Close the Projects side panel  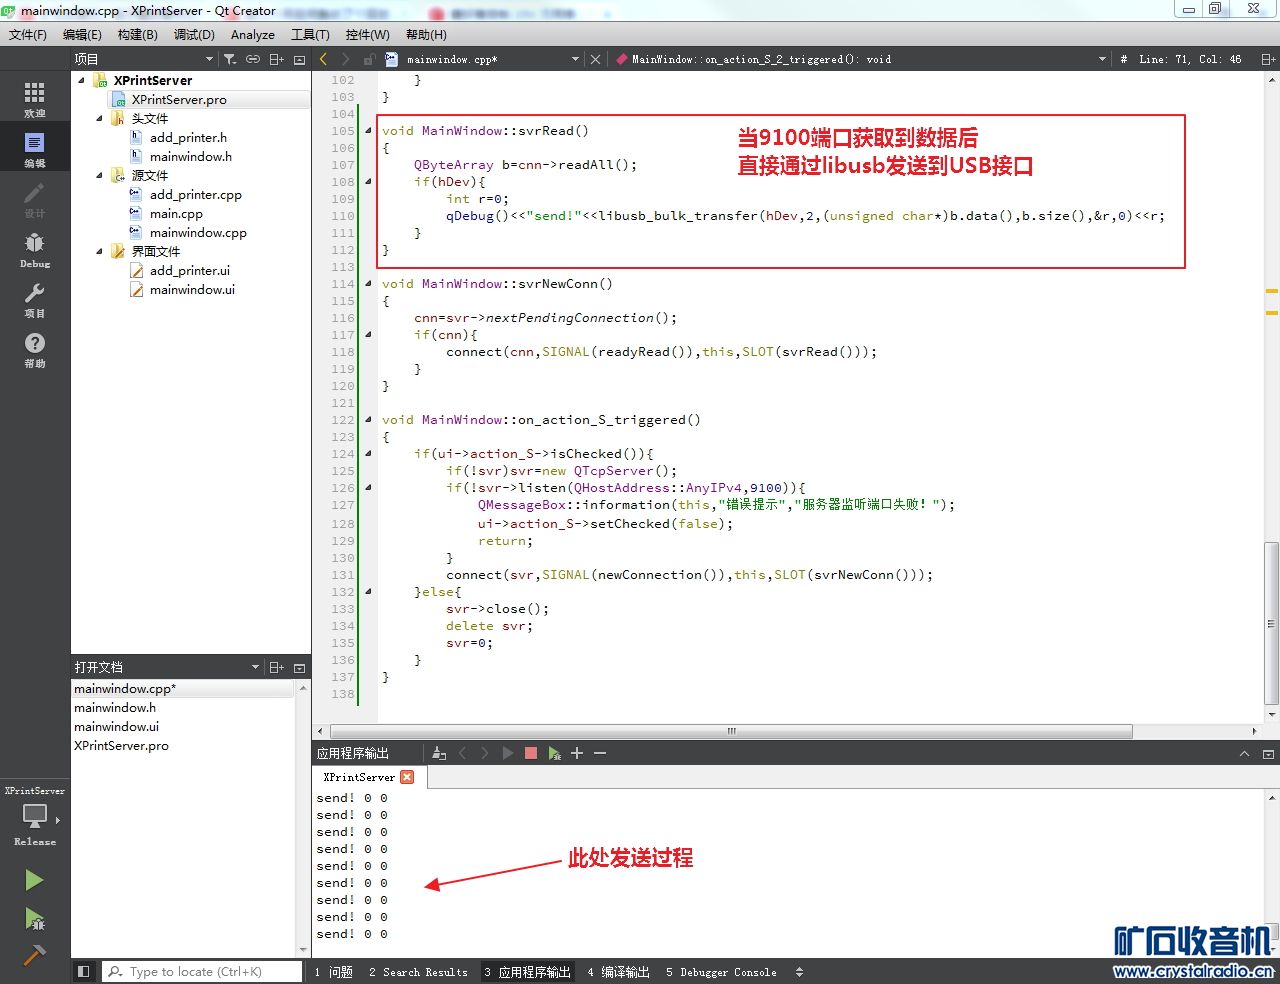click(x=299, y=59)
